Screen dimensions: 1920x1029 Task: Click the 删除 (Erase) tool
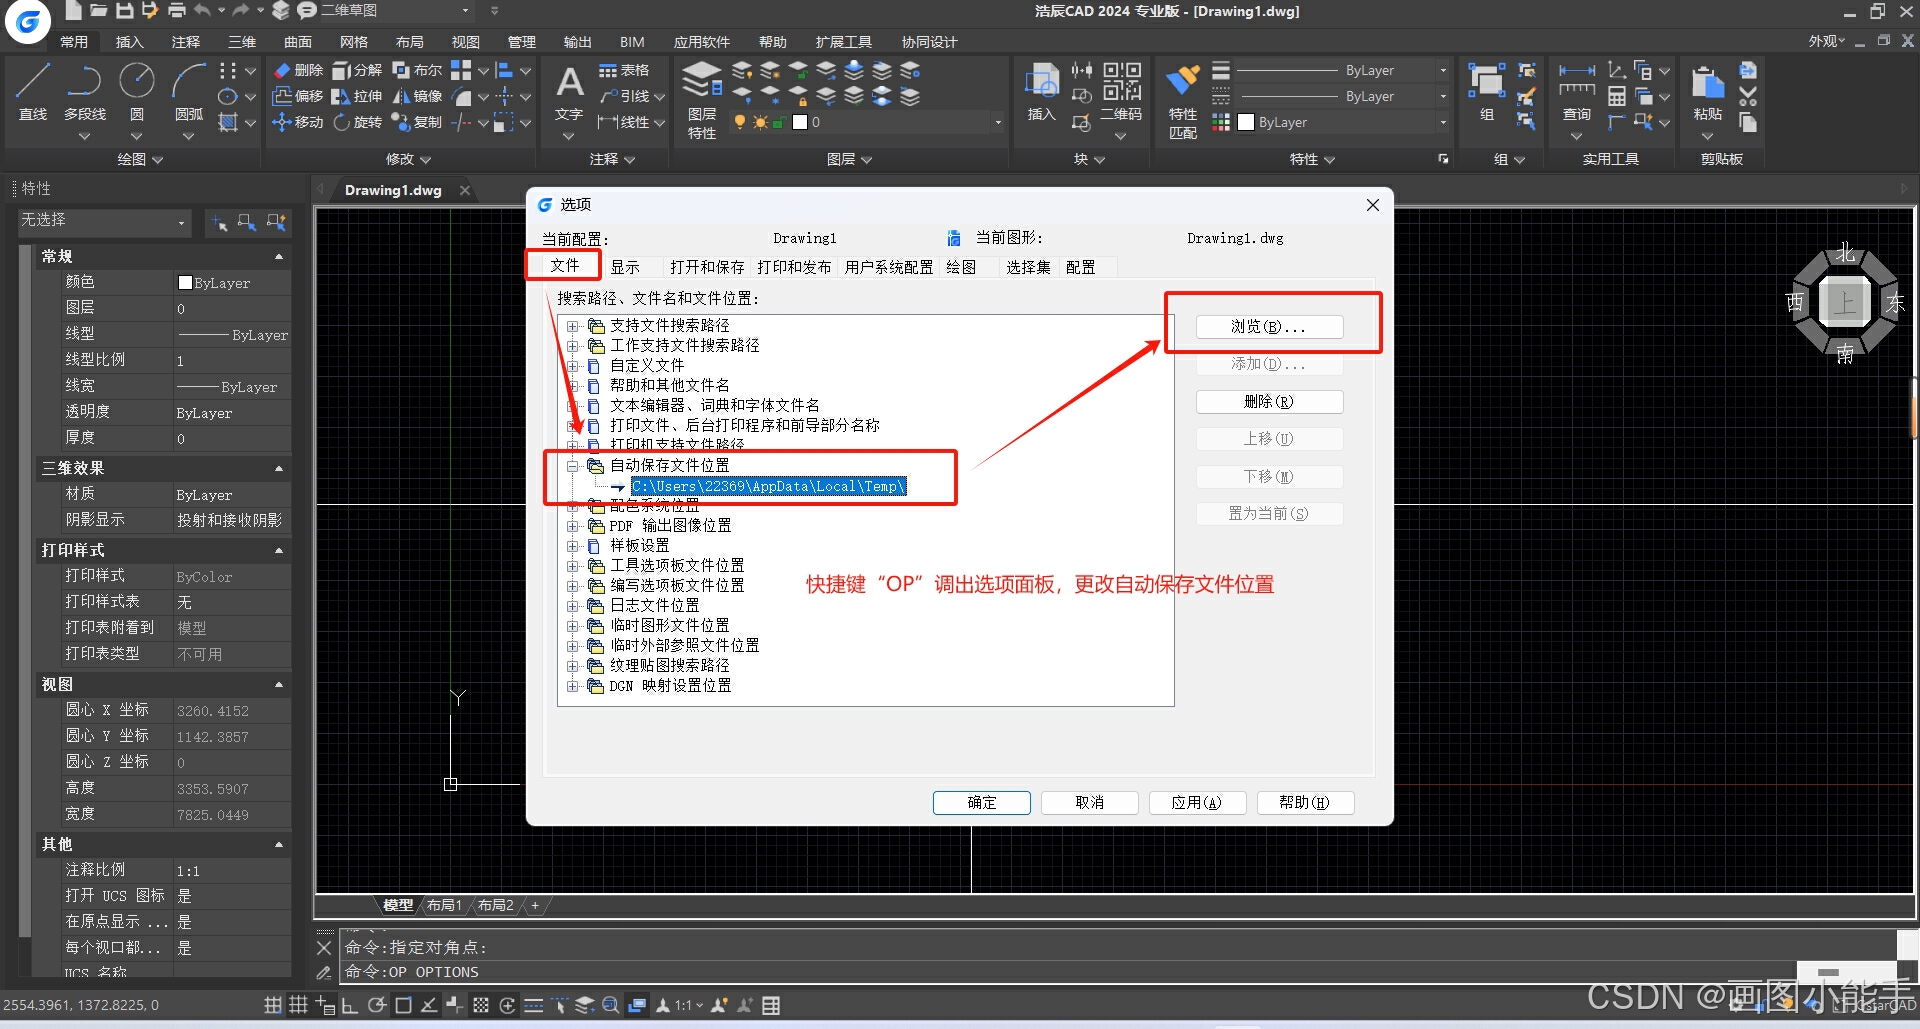pos(298,70)
